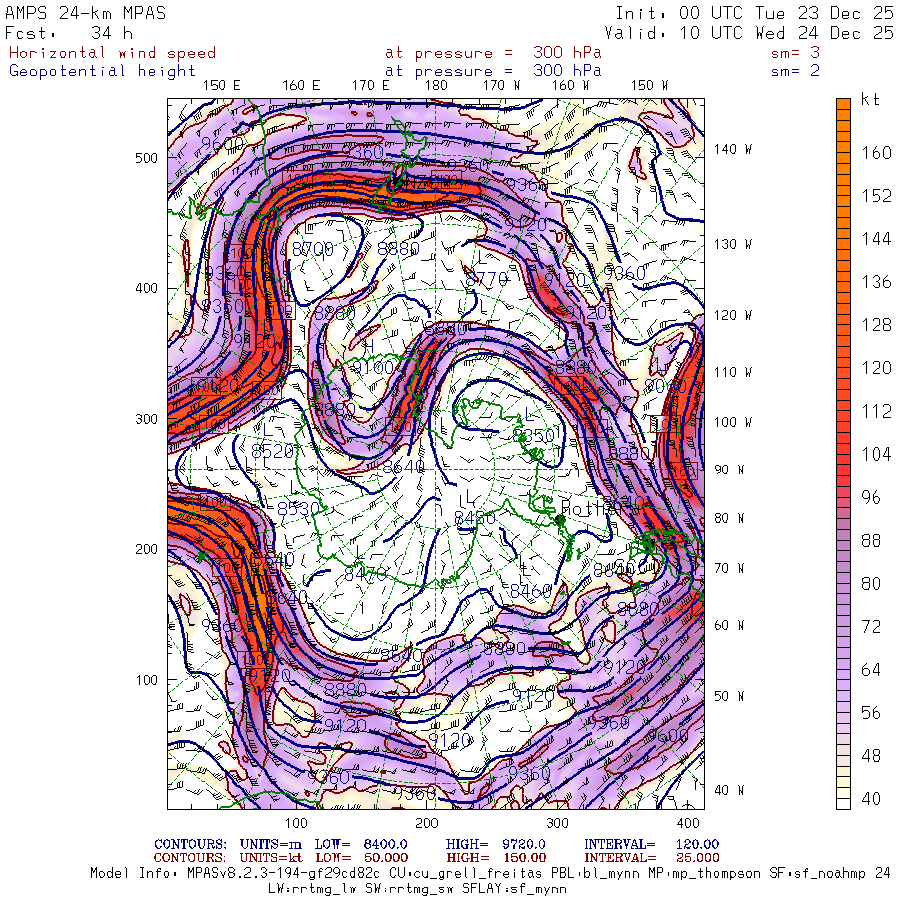
Task: Click the "8770" height contour label
Action: coord(487,280)
